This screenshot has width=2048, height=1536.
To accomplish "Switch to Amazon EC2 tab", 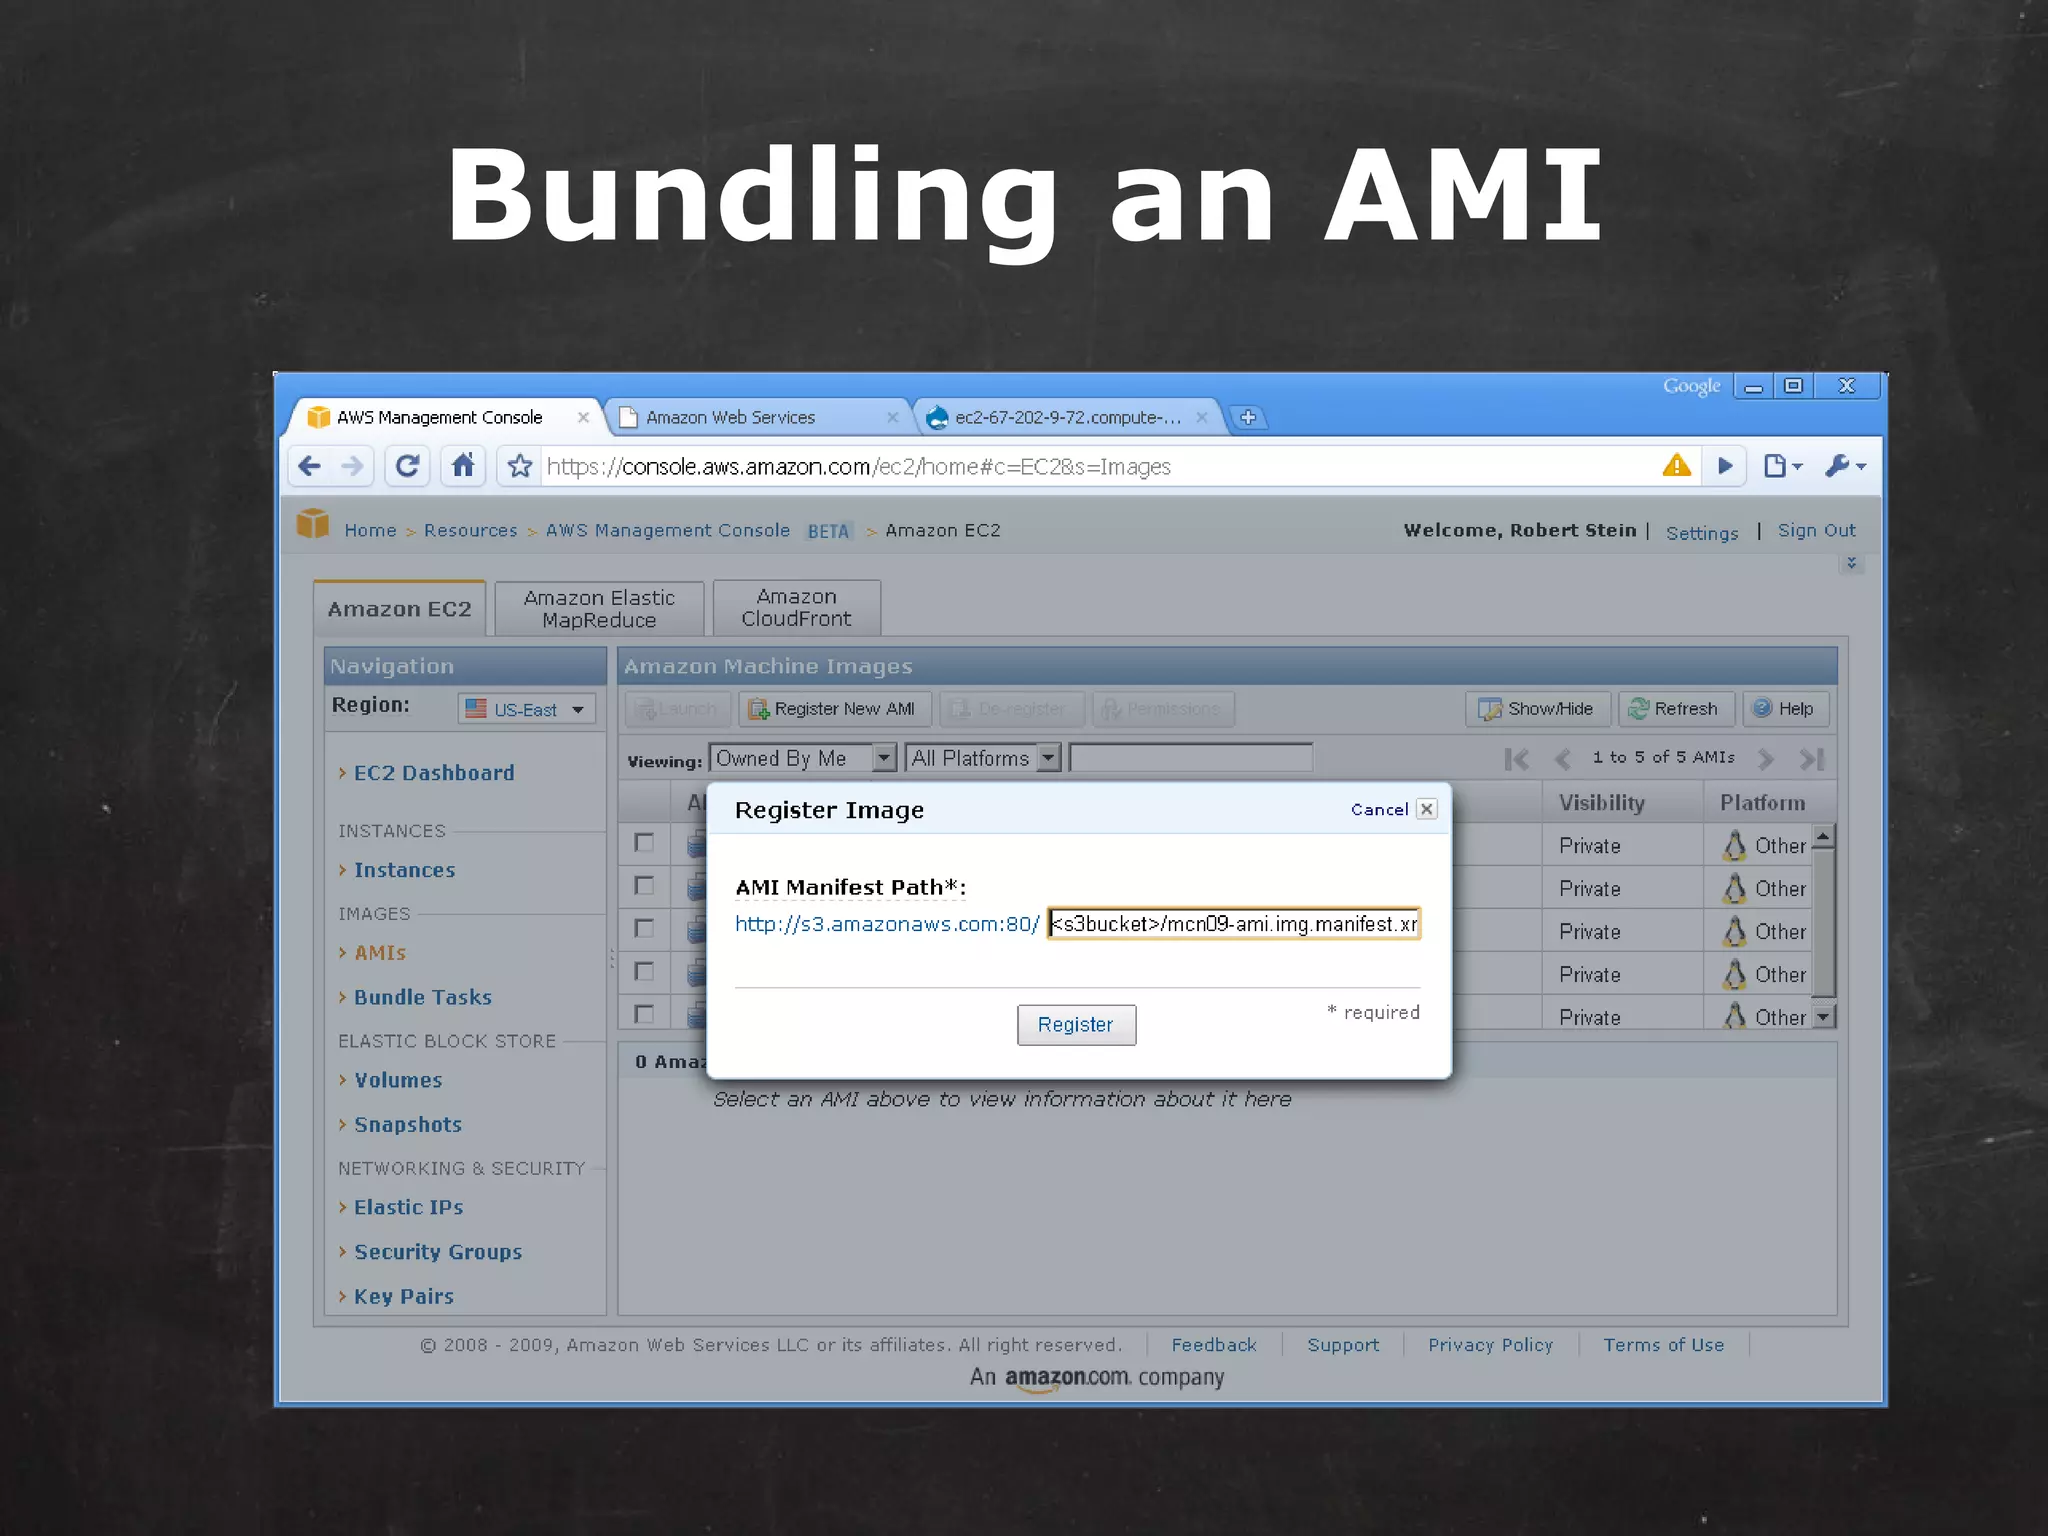I will [399, 608].
